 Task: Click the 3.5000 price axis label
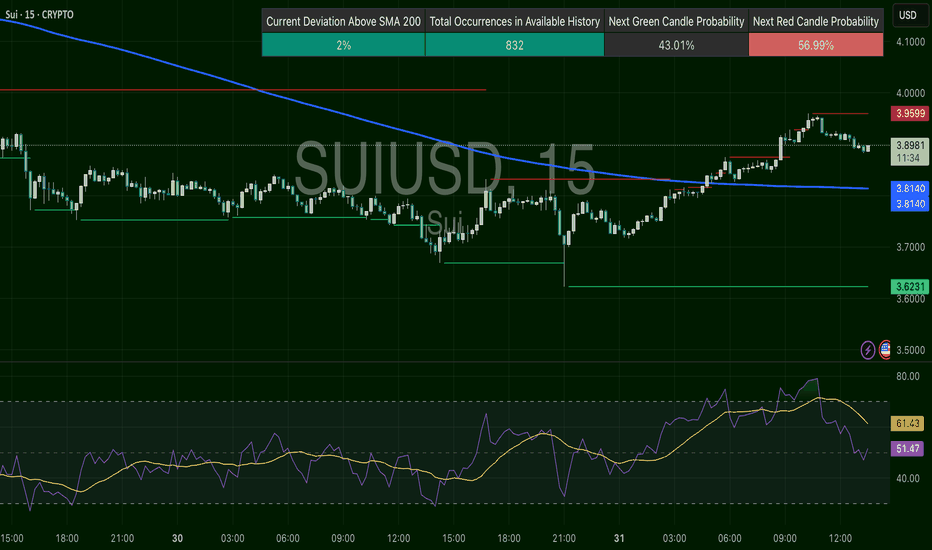(x=911, y=350)
